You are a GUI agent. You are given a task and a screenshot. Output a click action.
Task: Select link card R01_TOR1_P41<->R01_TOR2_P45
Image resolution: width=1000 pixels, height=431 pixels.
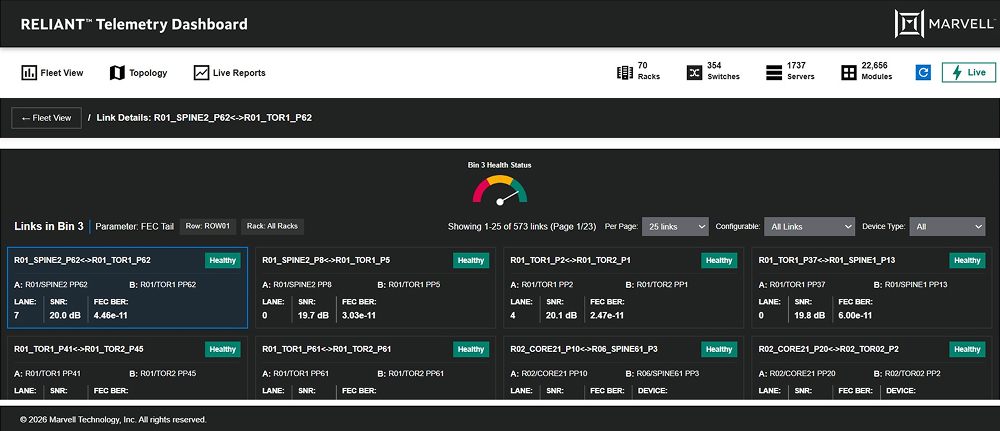[x=127, y=368]
